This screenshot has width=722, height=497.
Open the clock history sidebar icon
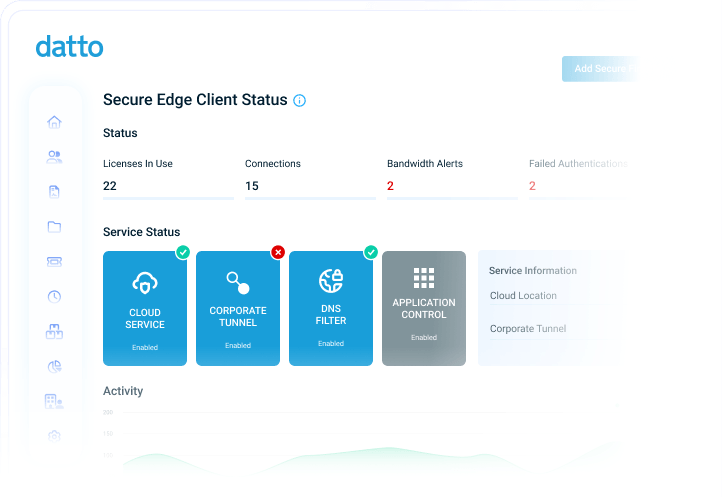coord(54,296)
